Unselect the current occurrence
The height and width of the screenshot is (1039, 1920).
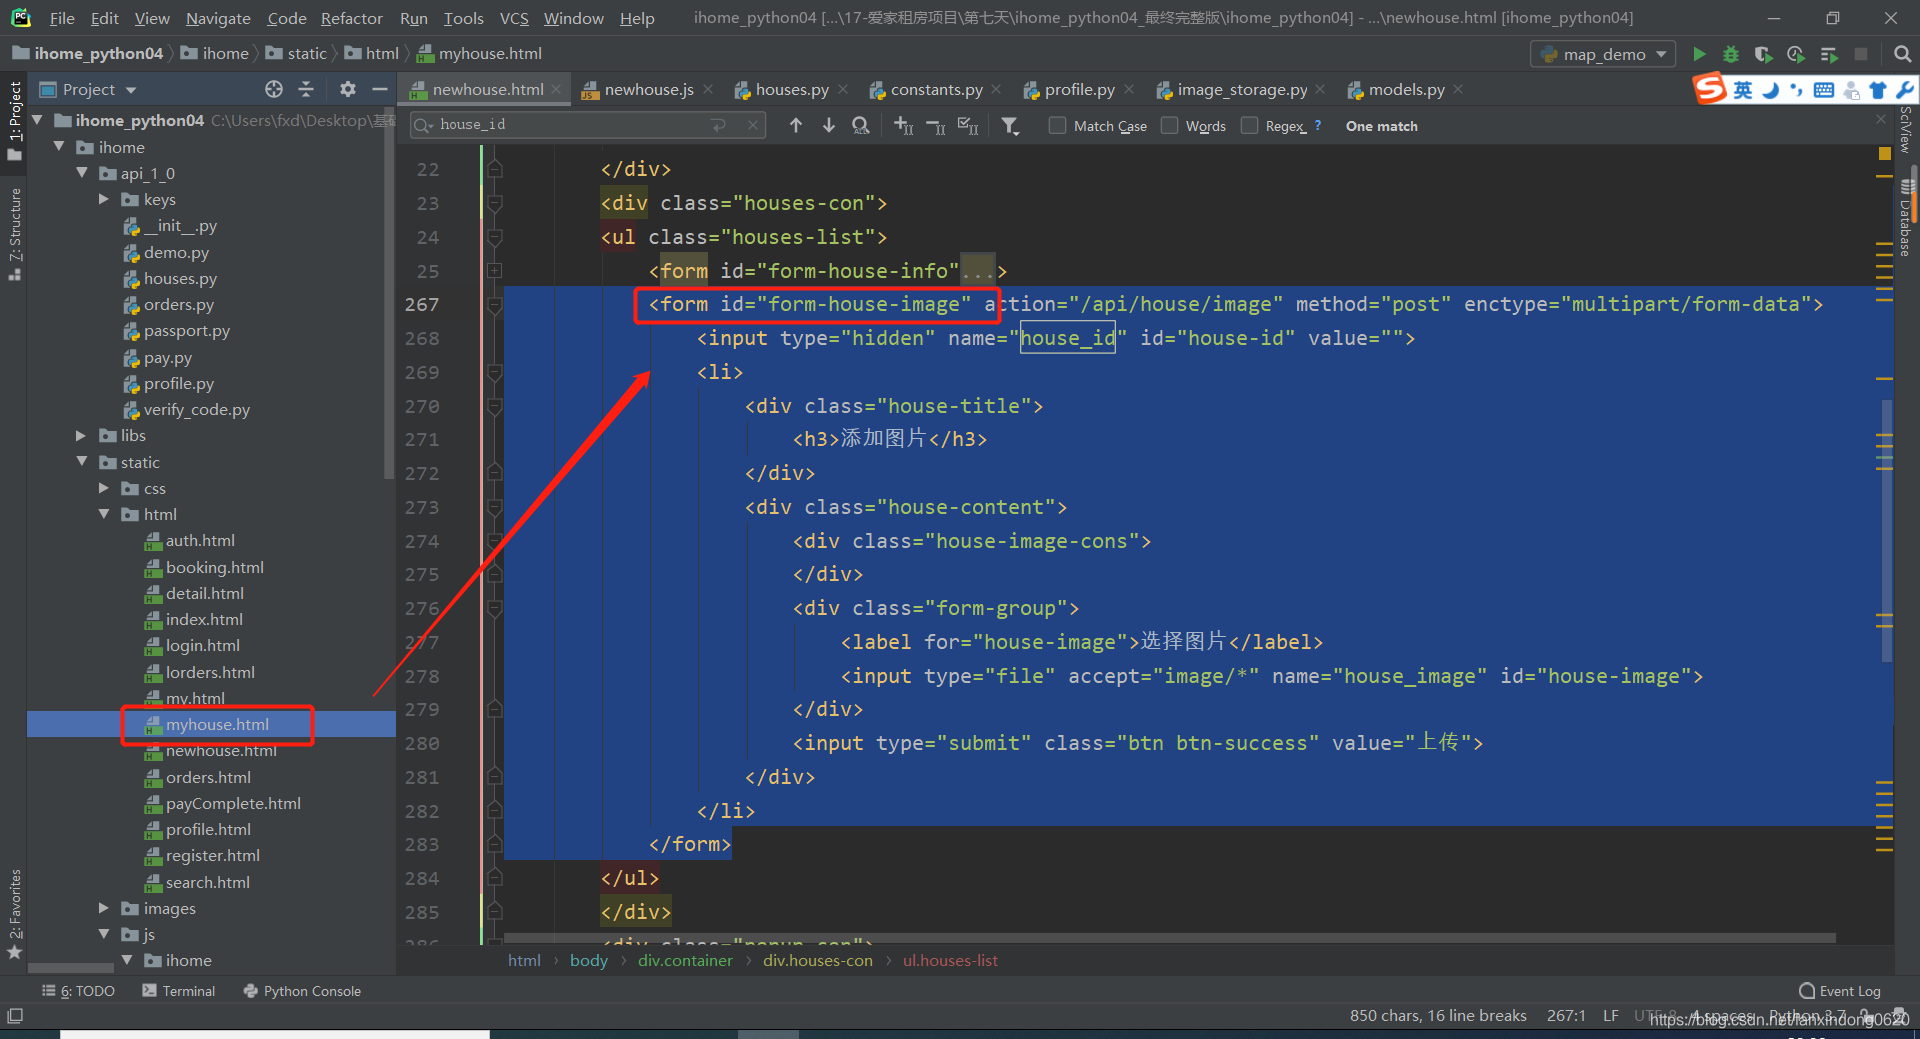[x=936, y=125]
